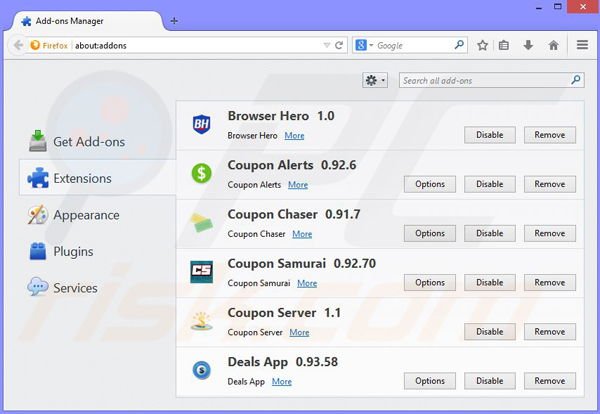The image size is (600, 414).
Task: Open the Google search engine dropdown
Action: [x=364, y=45]
